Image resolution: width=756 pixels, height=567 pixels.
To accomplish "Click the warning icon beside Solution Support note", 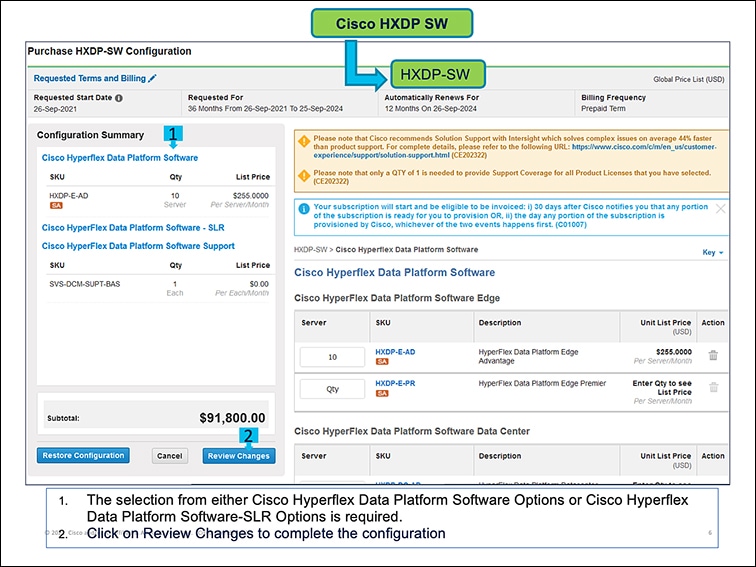I will 304,141.
